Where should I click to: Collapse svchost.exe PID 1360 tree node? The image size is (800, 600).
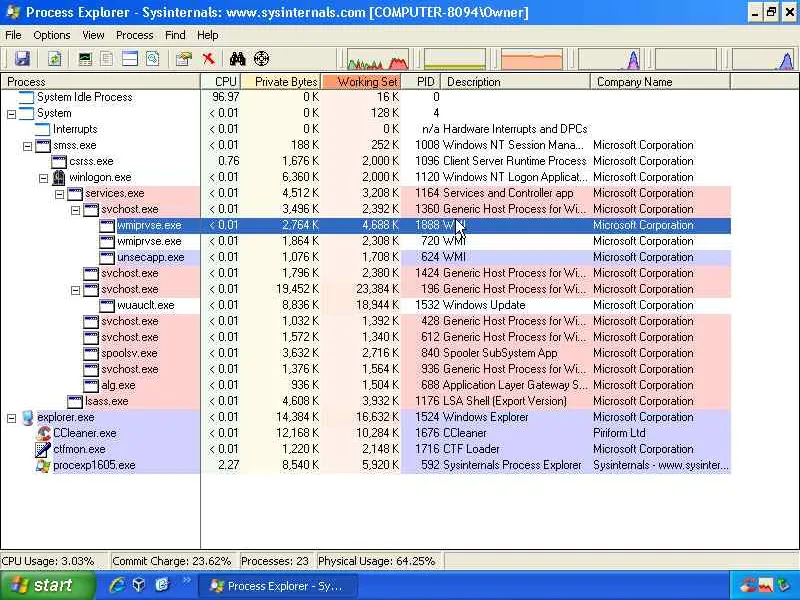click(x=76, y=210)
